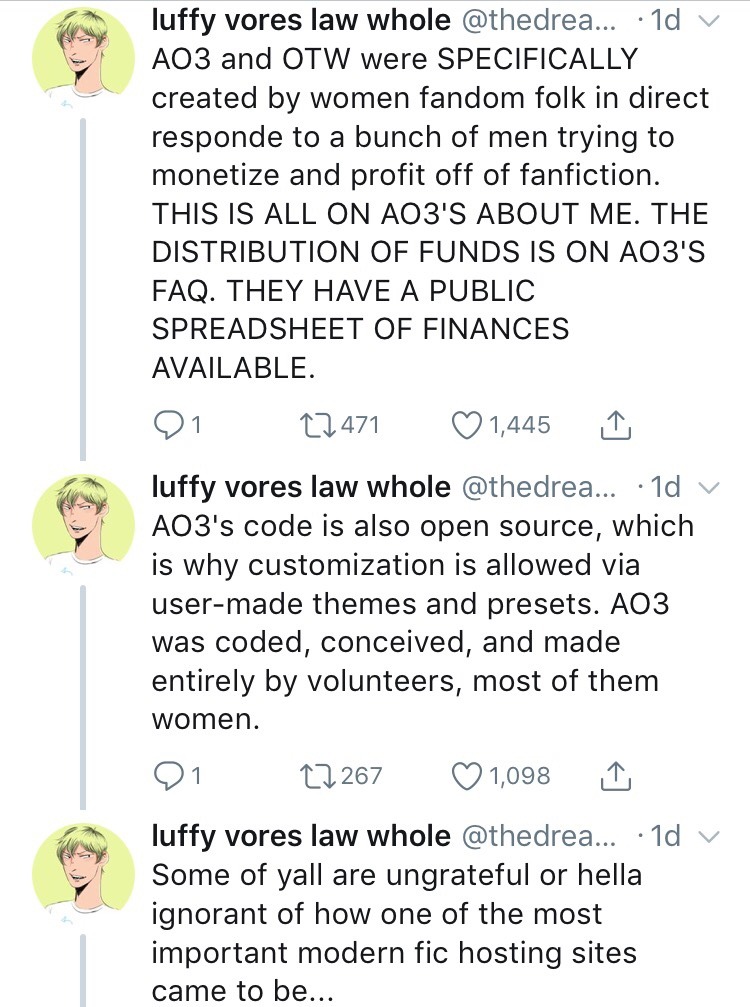Share the open source code tweet
750x1007 pixels.
[x=612, y=775]
